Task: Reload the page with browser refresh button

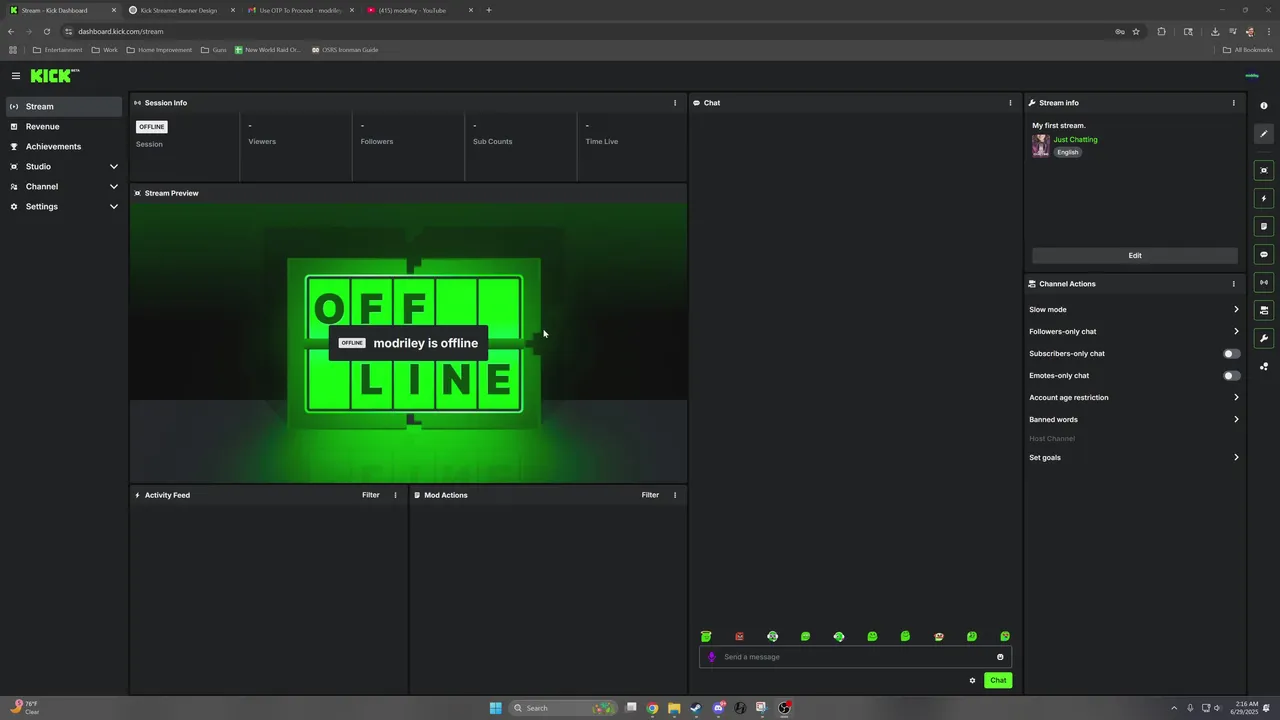Action: (x=47, y=31)
